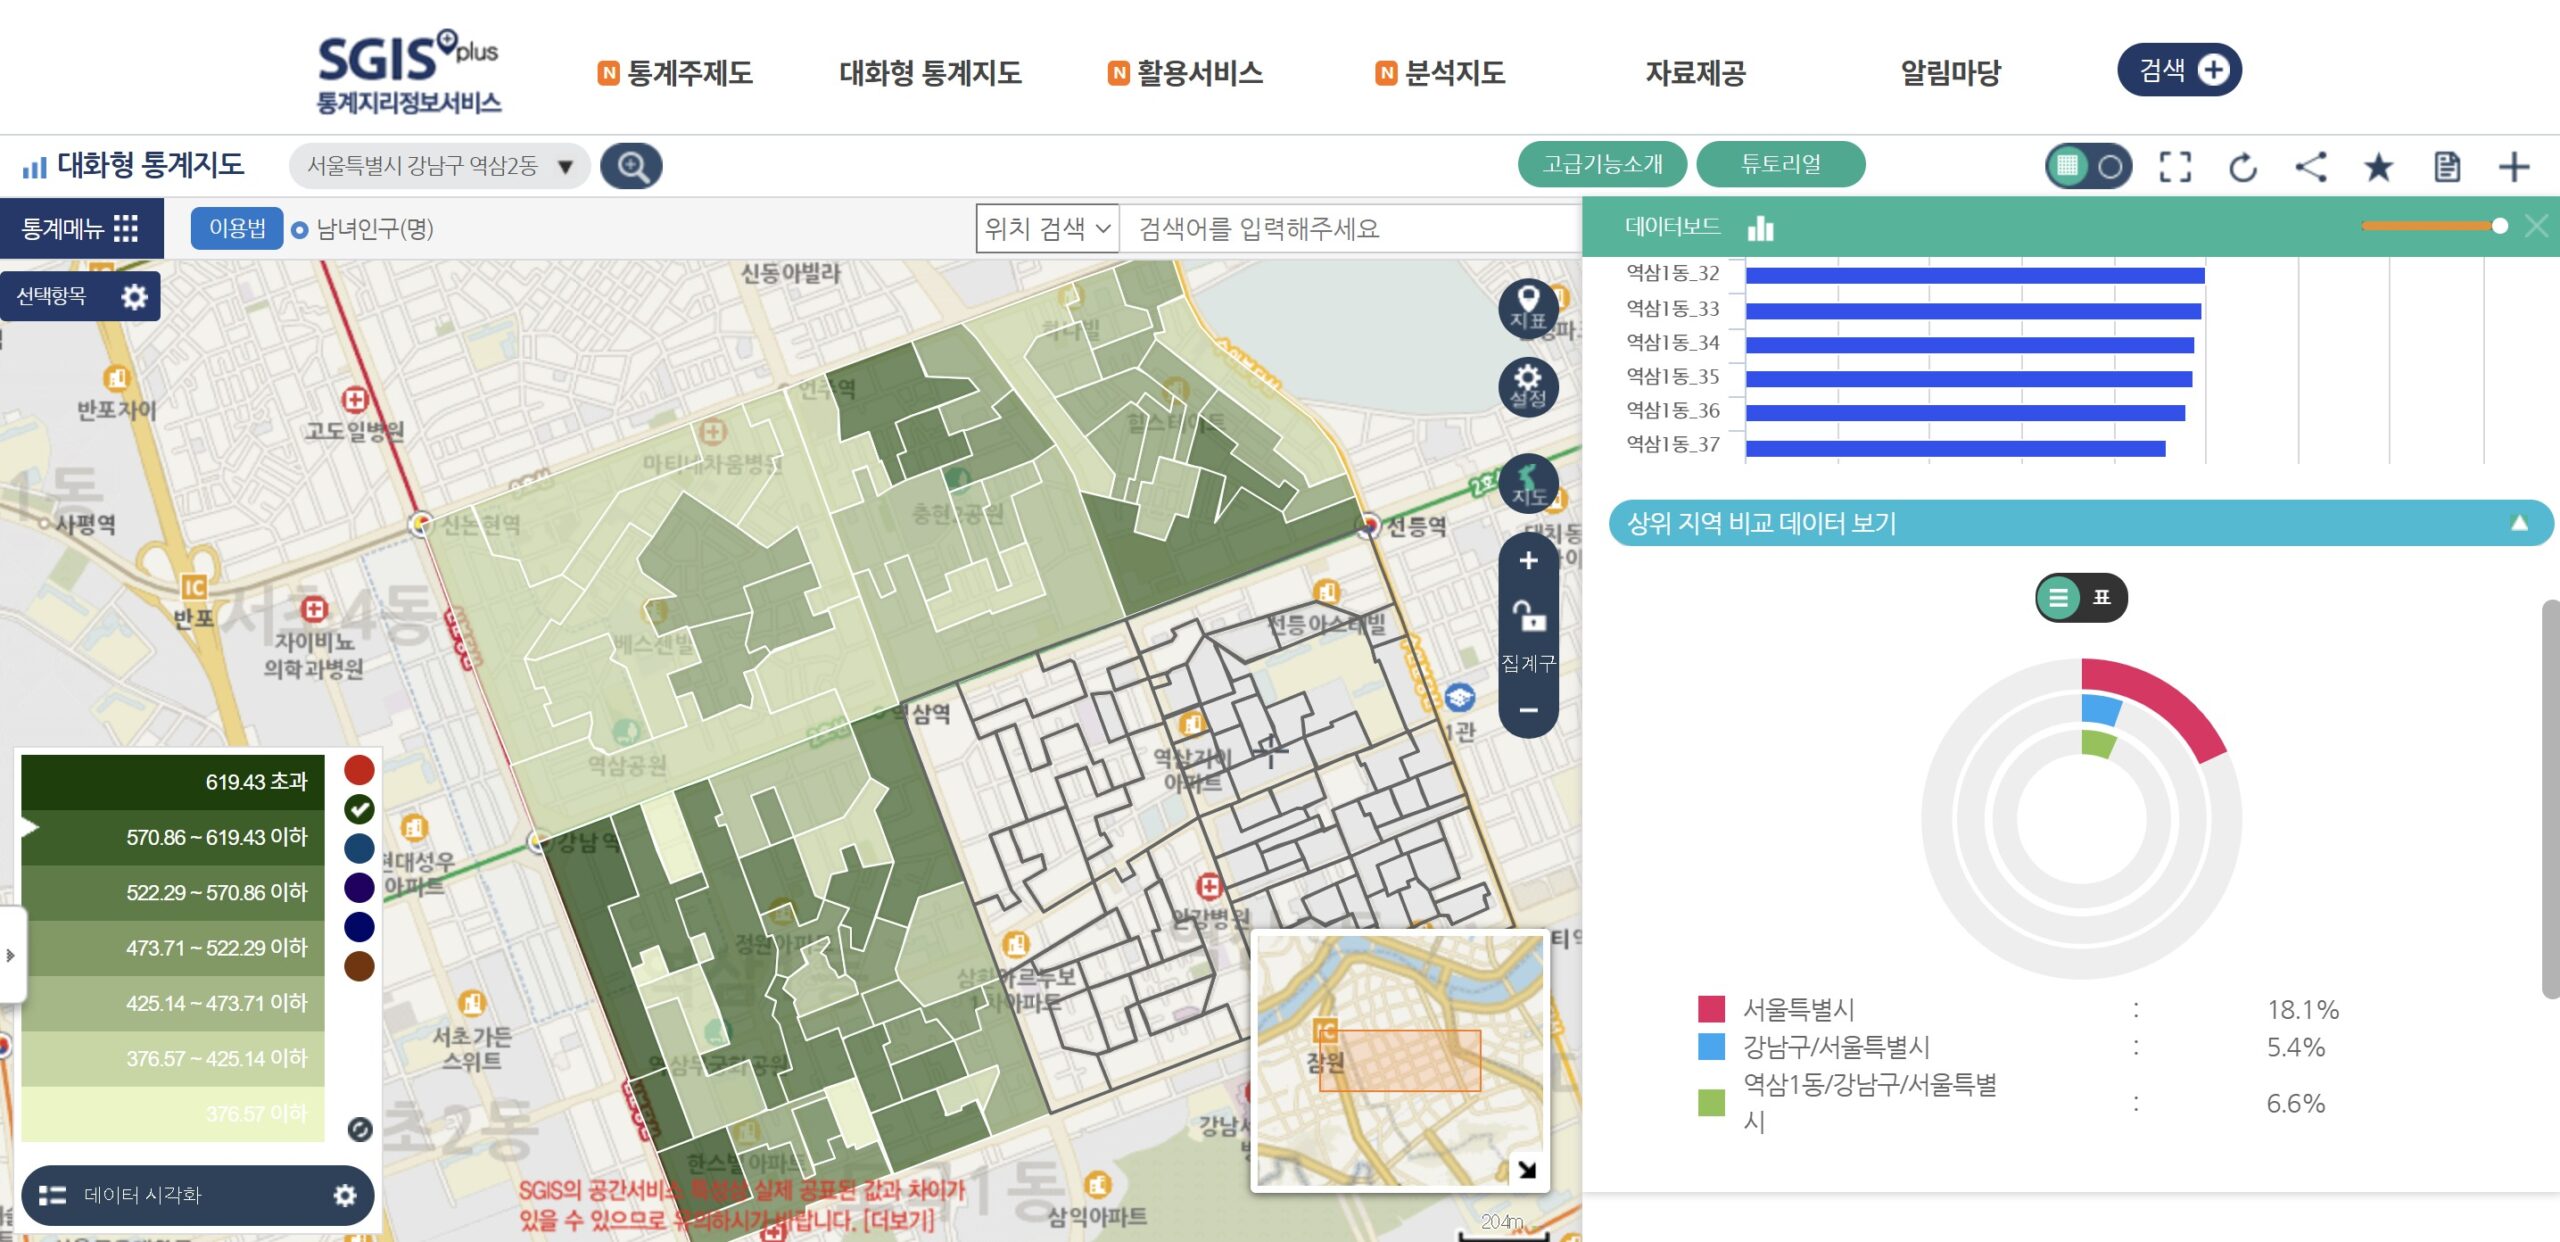Select the red legend color swatch
This screenshot has width=2560, height=1242.
pos(359,770)
